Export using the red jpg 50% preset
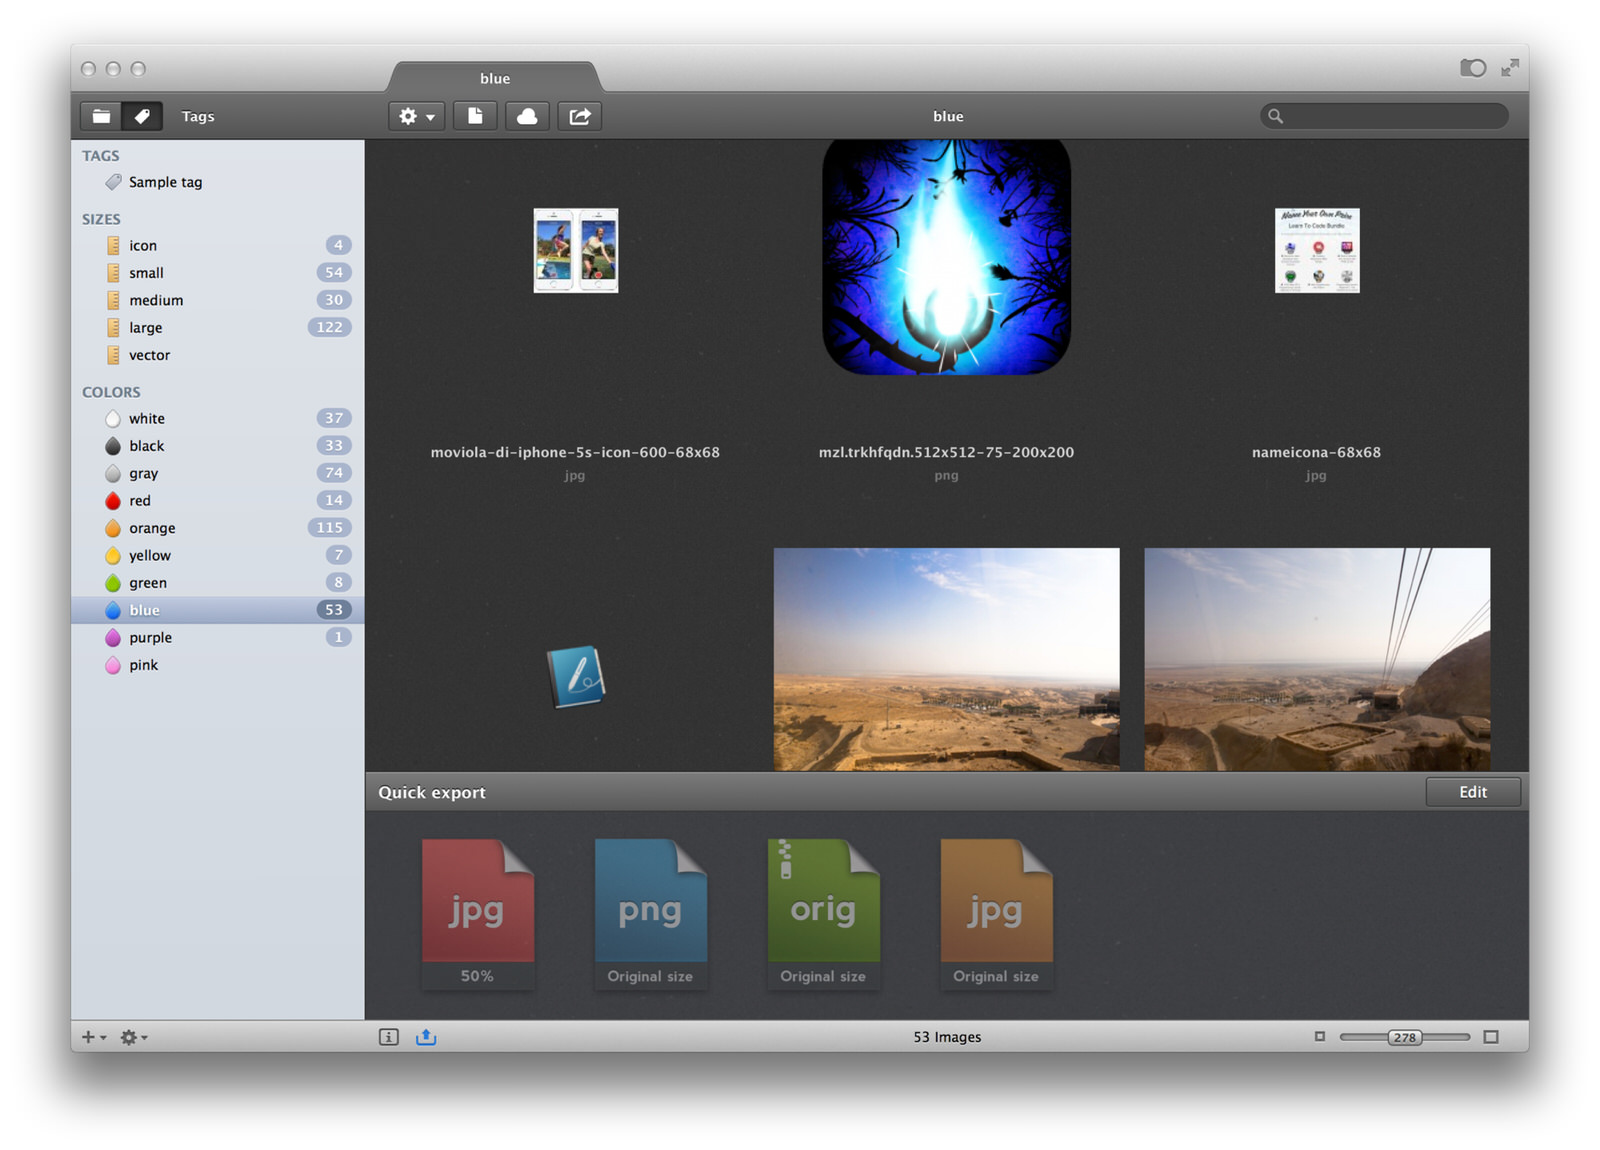Image resolution: width=1600 pixels, height=1150 pixels. 478,914
